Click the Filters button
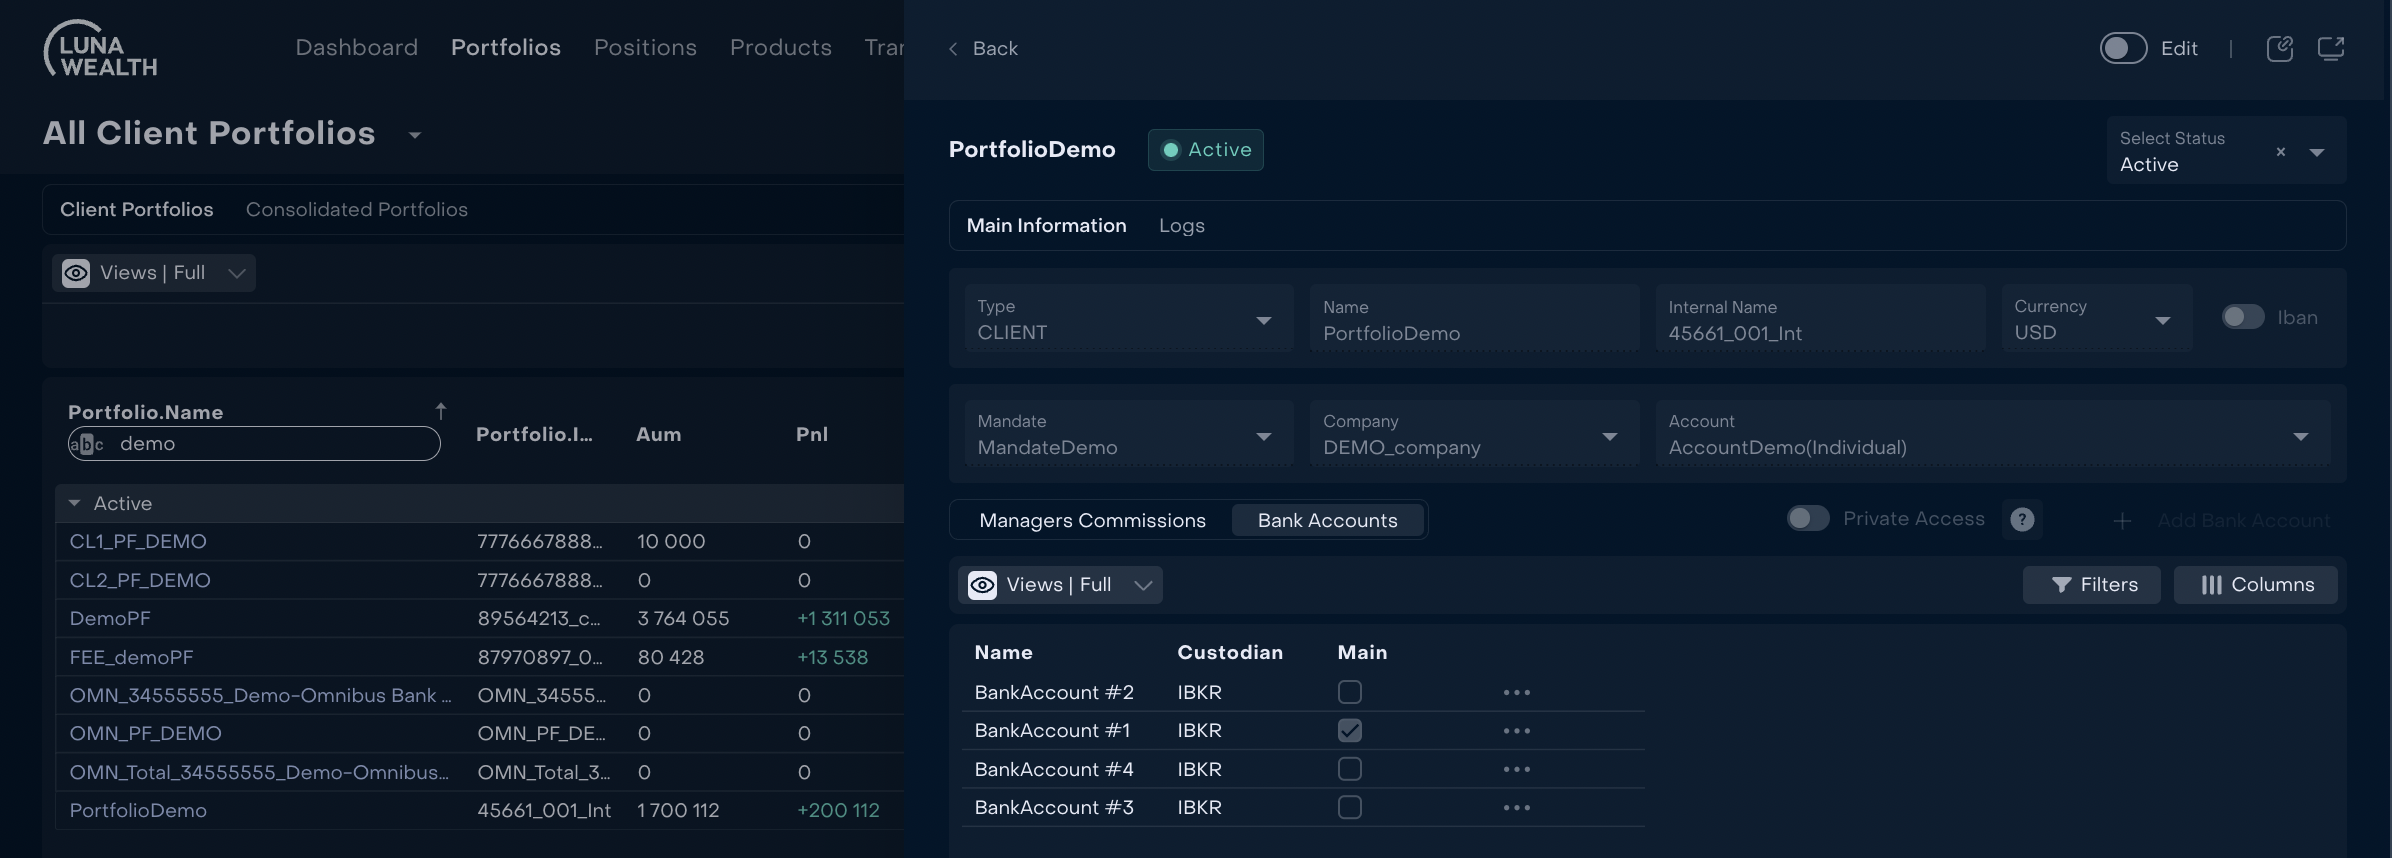Image resolution: width=2392 pixels, height=858 pixels. 2092,585
